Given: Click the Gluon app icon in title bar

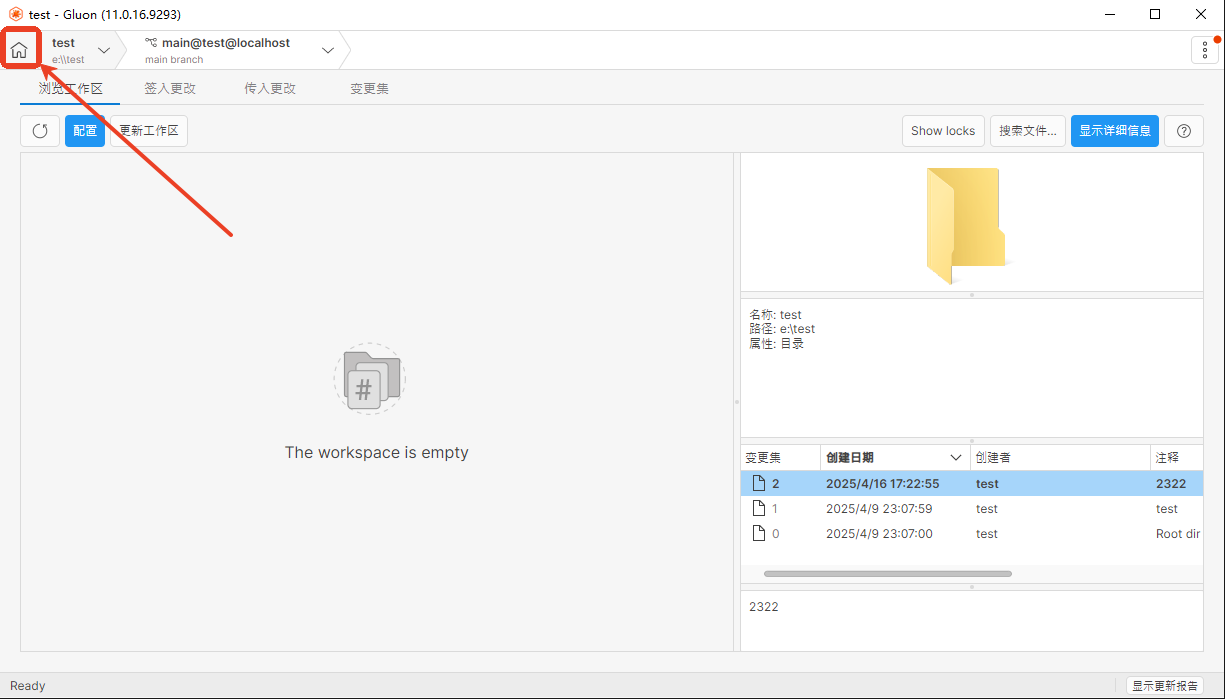Looking at the screenshot, I should click(x=15, y=15).
